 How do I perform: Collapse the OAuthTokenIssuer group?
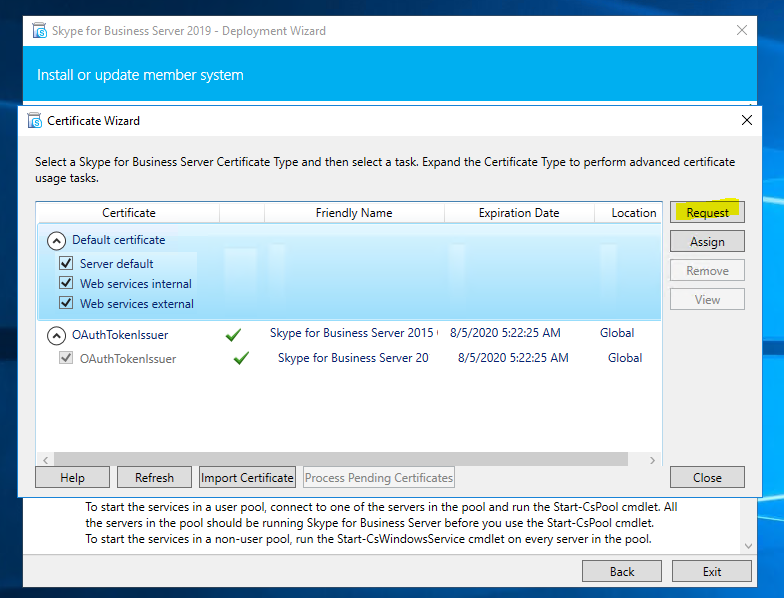click(x=55, y=334)
